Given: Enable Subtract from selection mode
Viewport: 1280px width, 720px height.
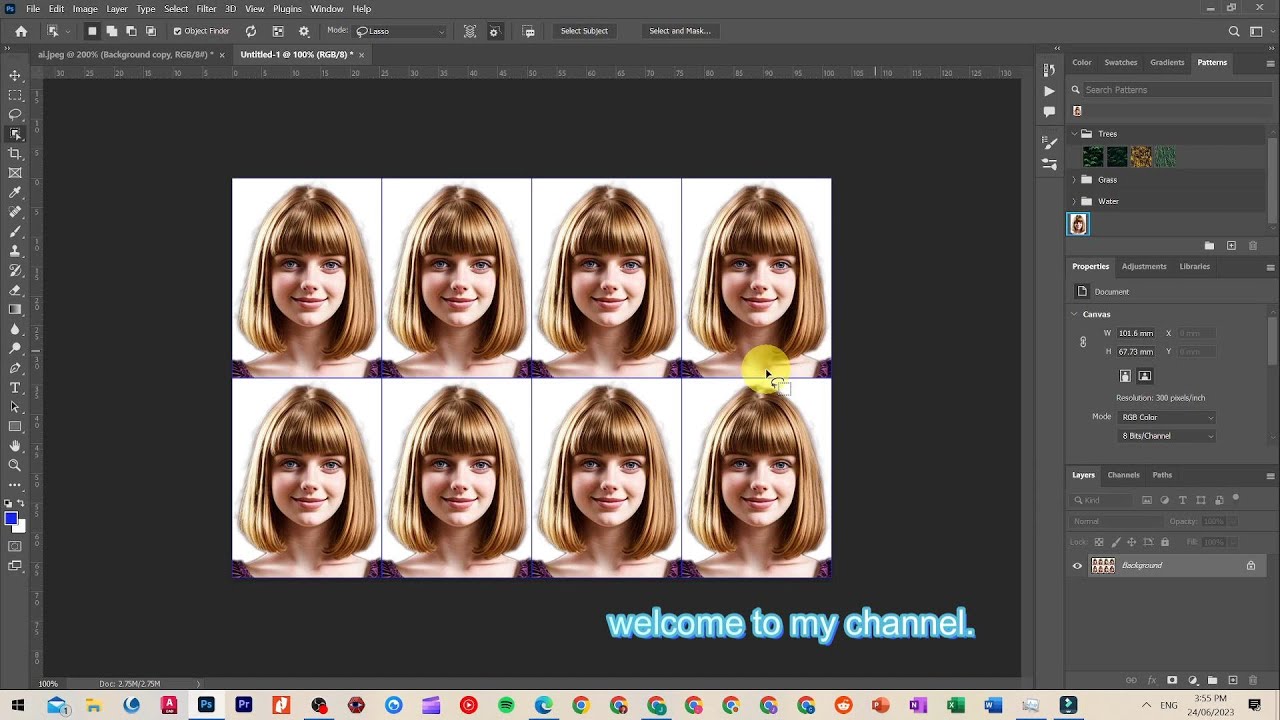Looking at the screenshot, I should [131, 31].
